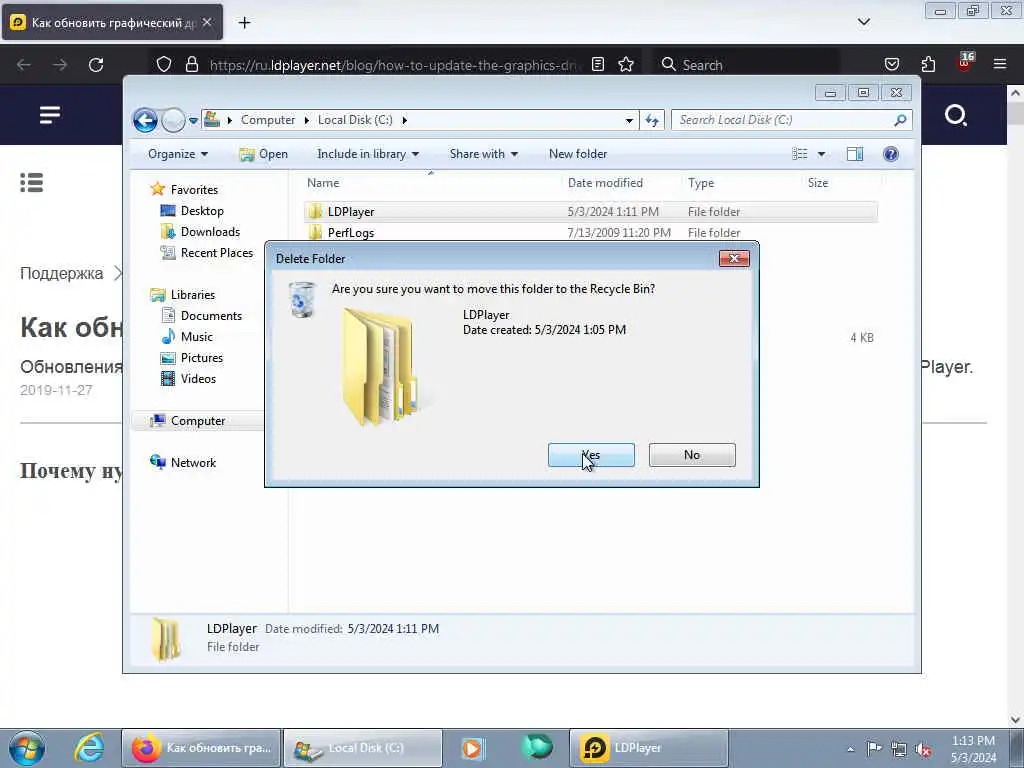Open the Firefox application hamburger menu
The image size is (1024, 768).
1000,64
